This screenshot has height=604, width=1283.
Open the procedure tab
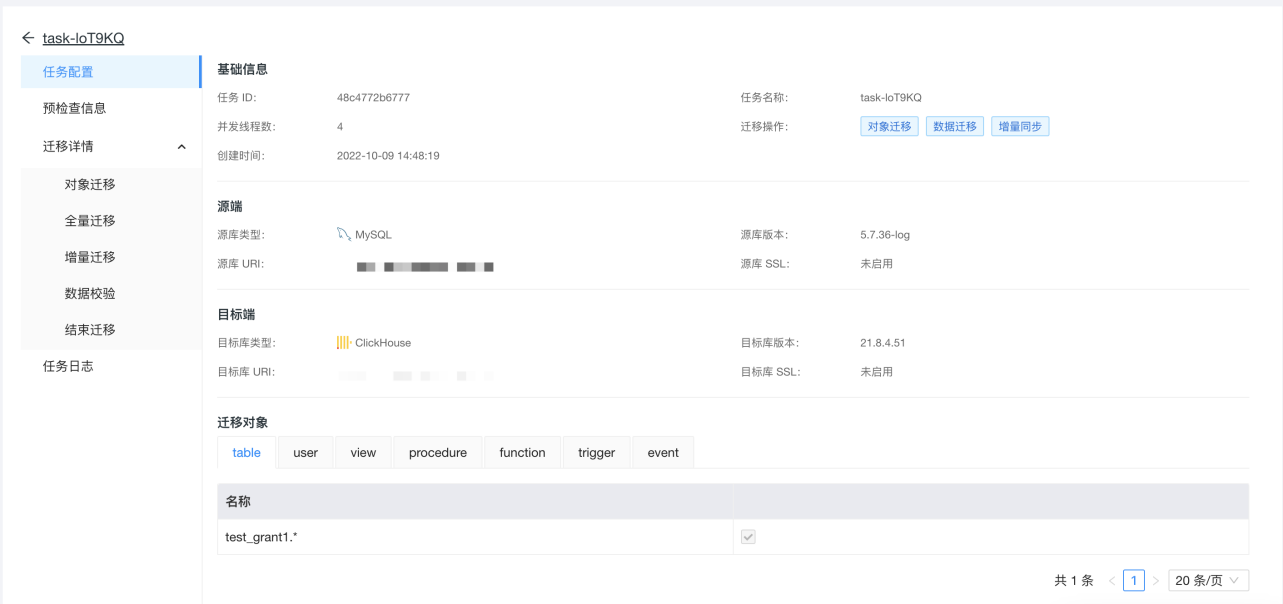[x=438, y=452]
